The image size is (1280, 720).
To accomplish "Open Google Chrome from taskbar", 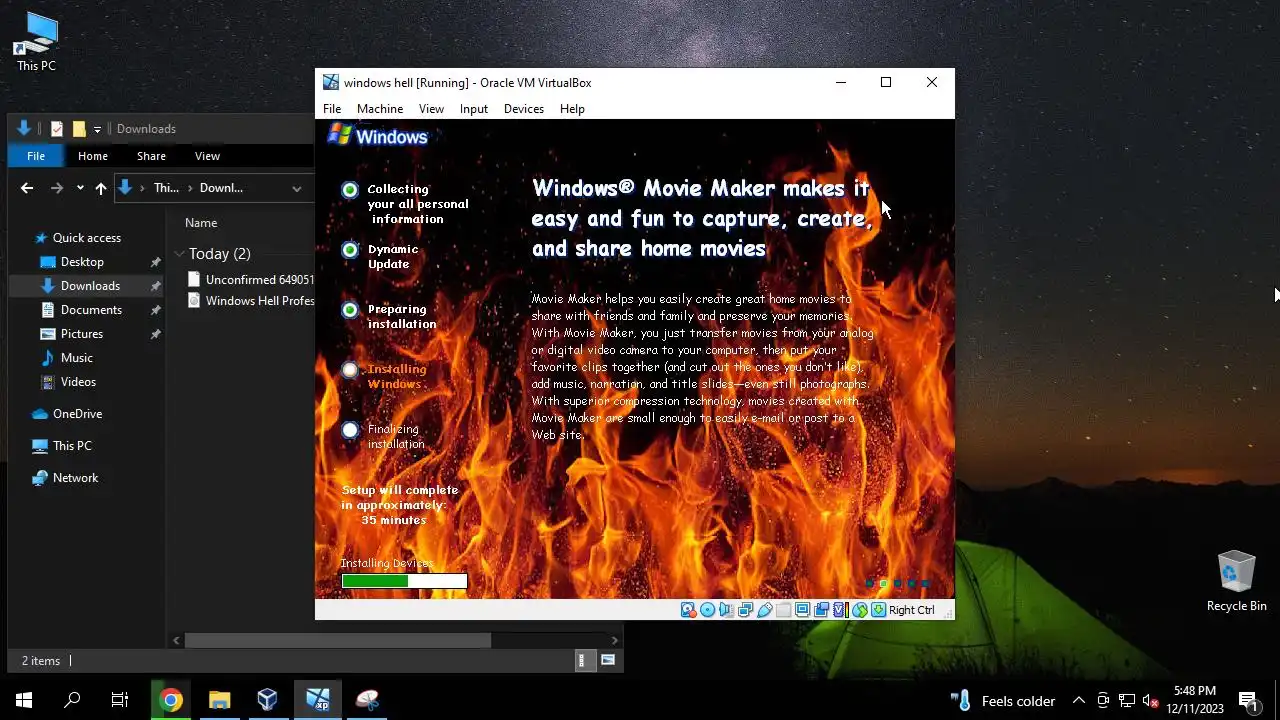I will point(171,700).
